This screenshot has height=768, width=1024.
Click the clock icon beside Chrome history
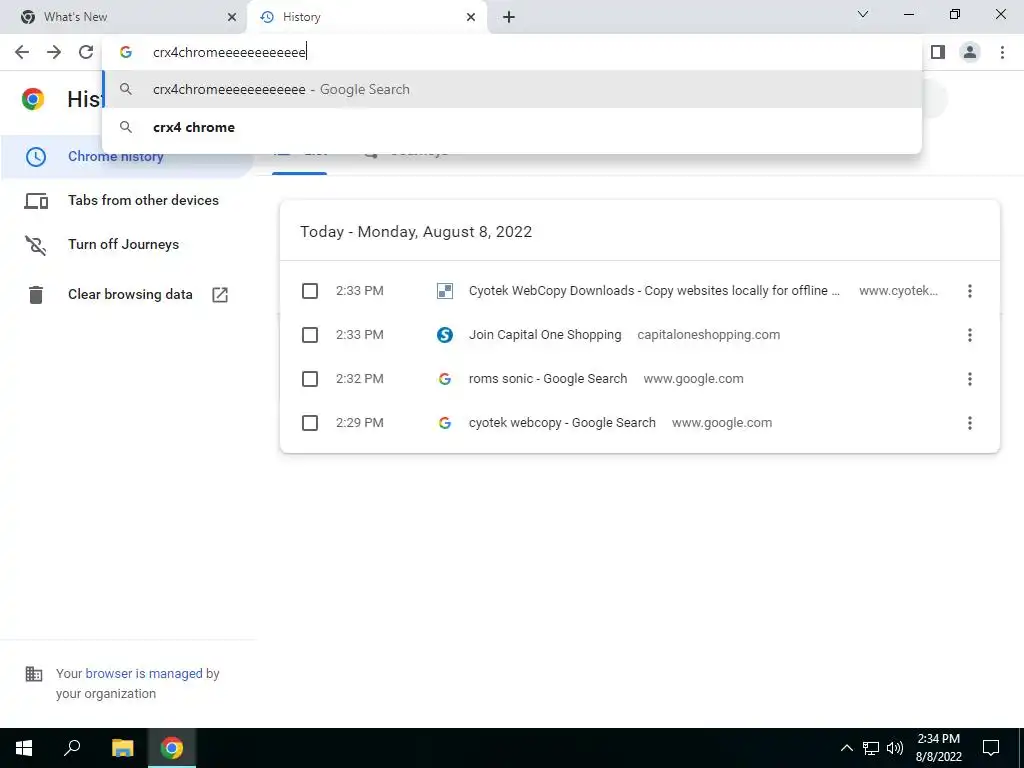[x=35, y=157]
